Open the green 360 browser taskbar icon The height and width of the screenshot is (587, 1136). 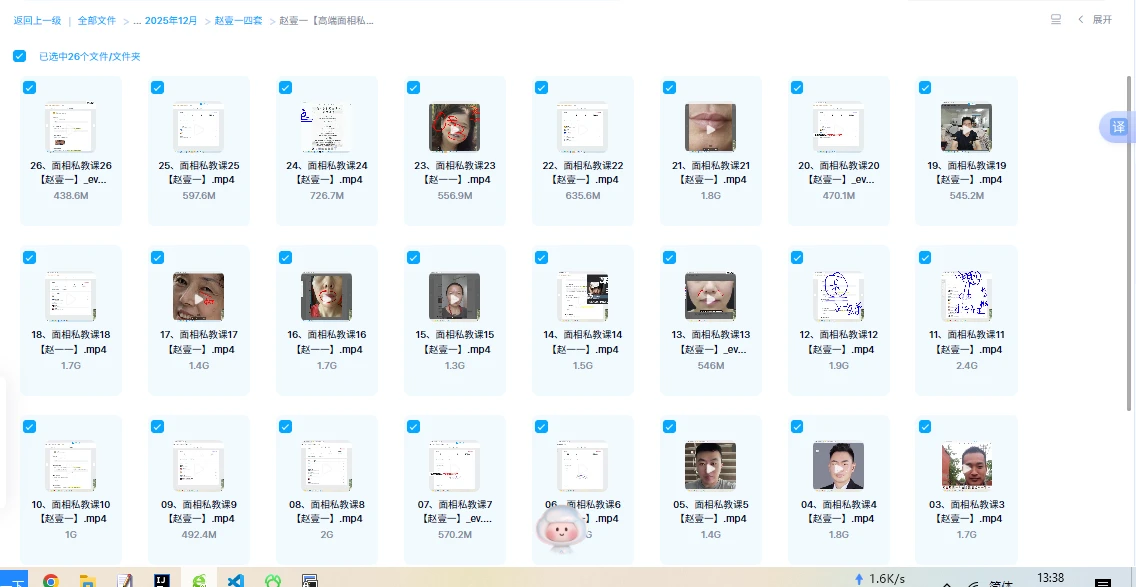click(x=198, y=580)
